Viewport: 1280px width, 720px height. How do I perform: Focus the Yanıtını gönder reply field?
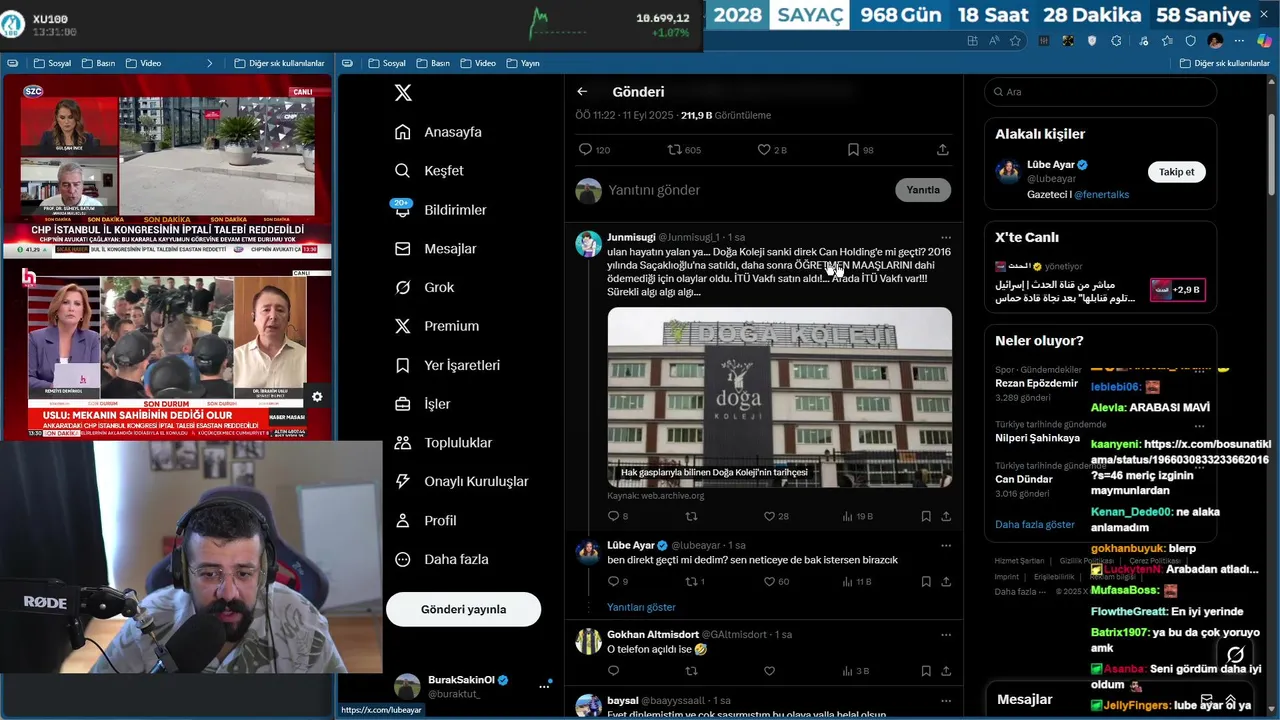[x=748, y=190]
